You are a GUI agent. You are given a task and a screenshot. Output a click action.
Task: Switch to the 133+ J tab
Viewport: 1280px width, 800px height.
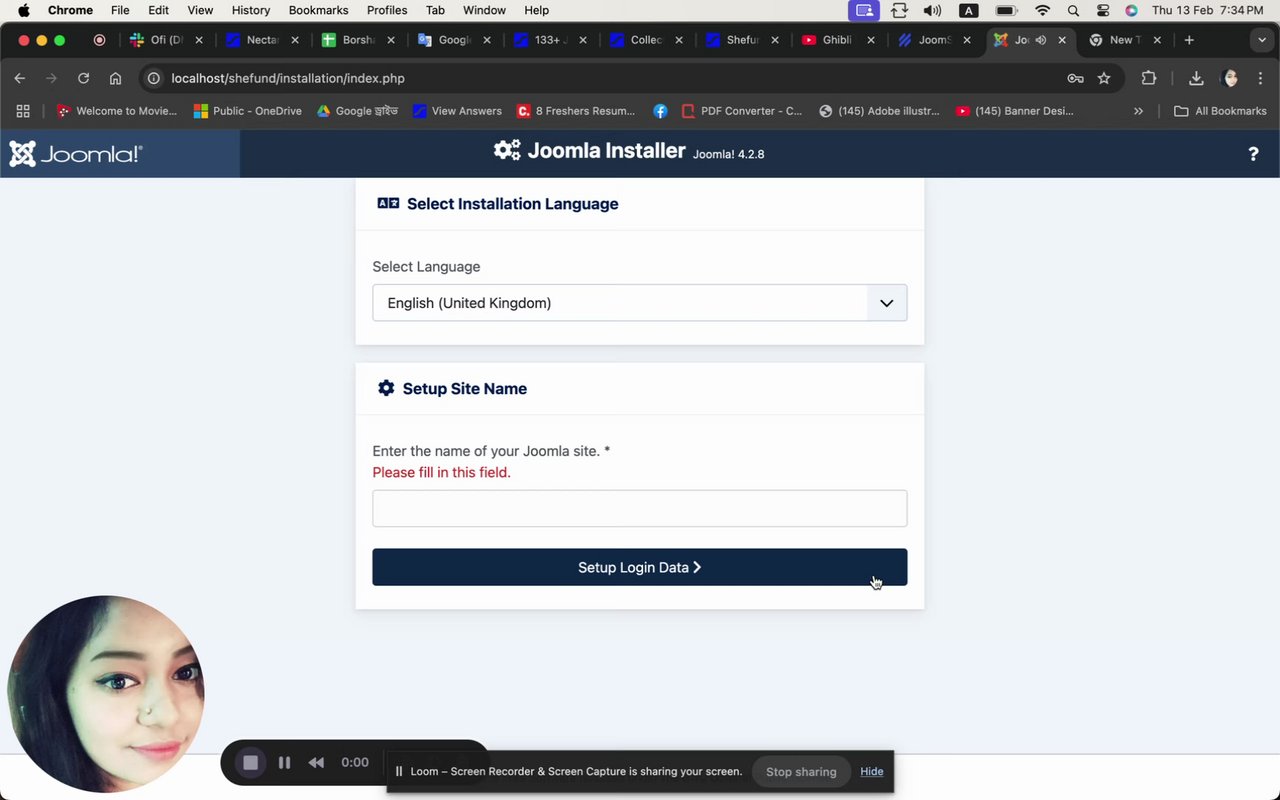click(x=550, y=40)
